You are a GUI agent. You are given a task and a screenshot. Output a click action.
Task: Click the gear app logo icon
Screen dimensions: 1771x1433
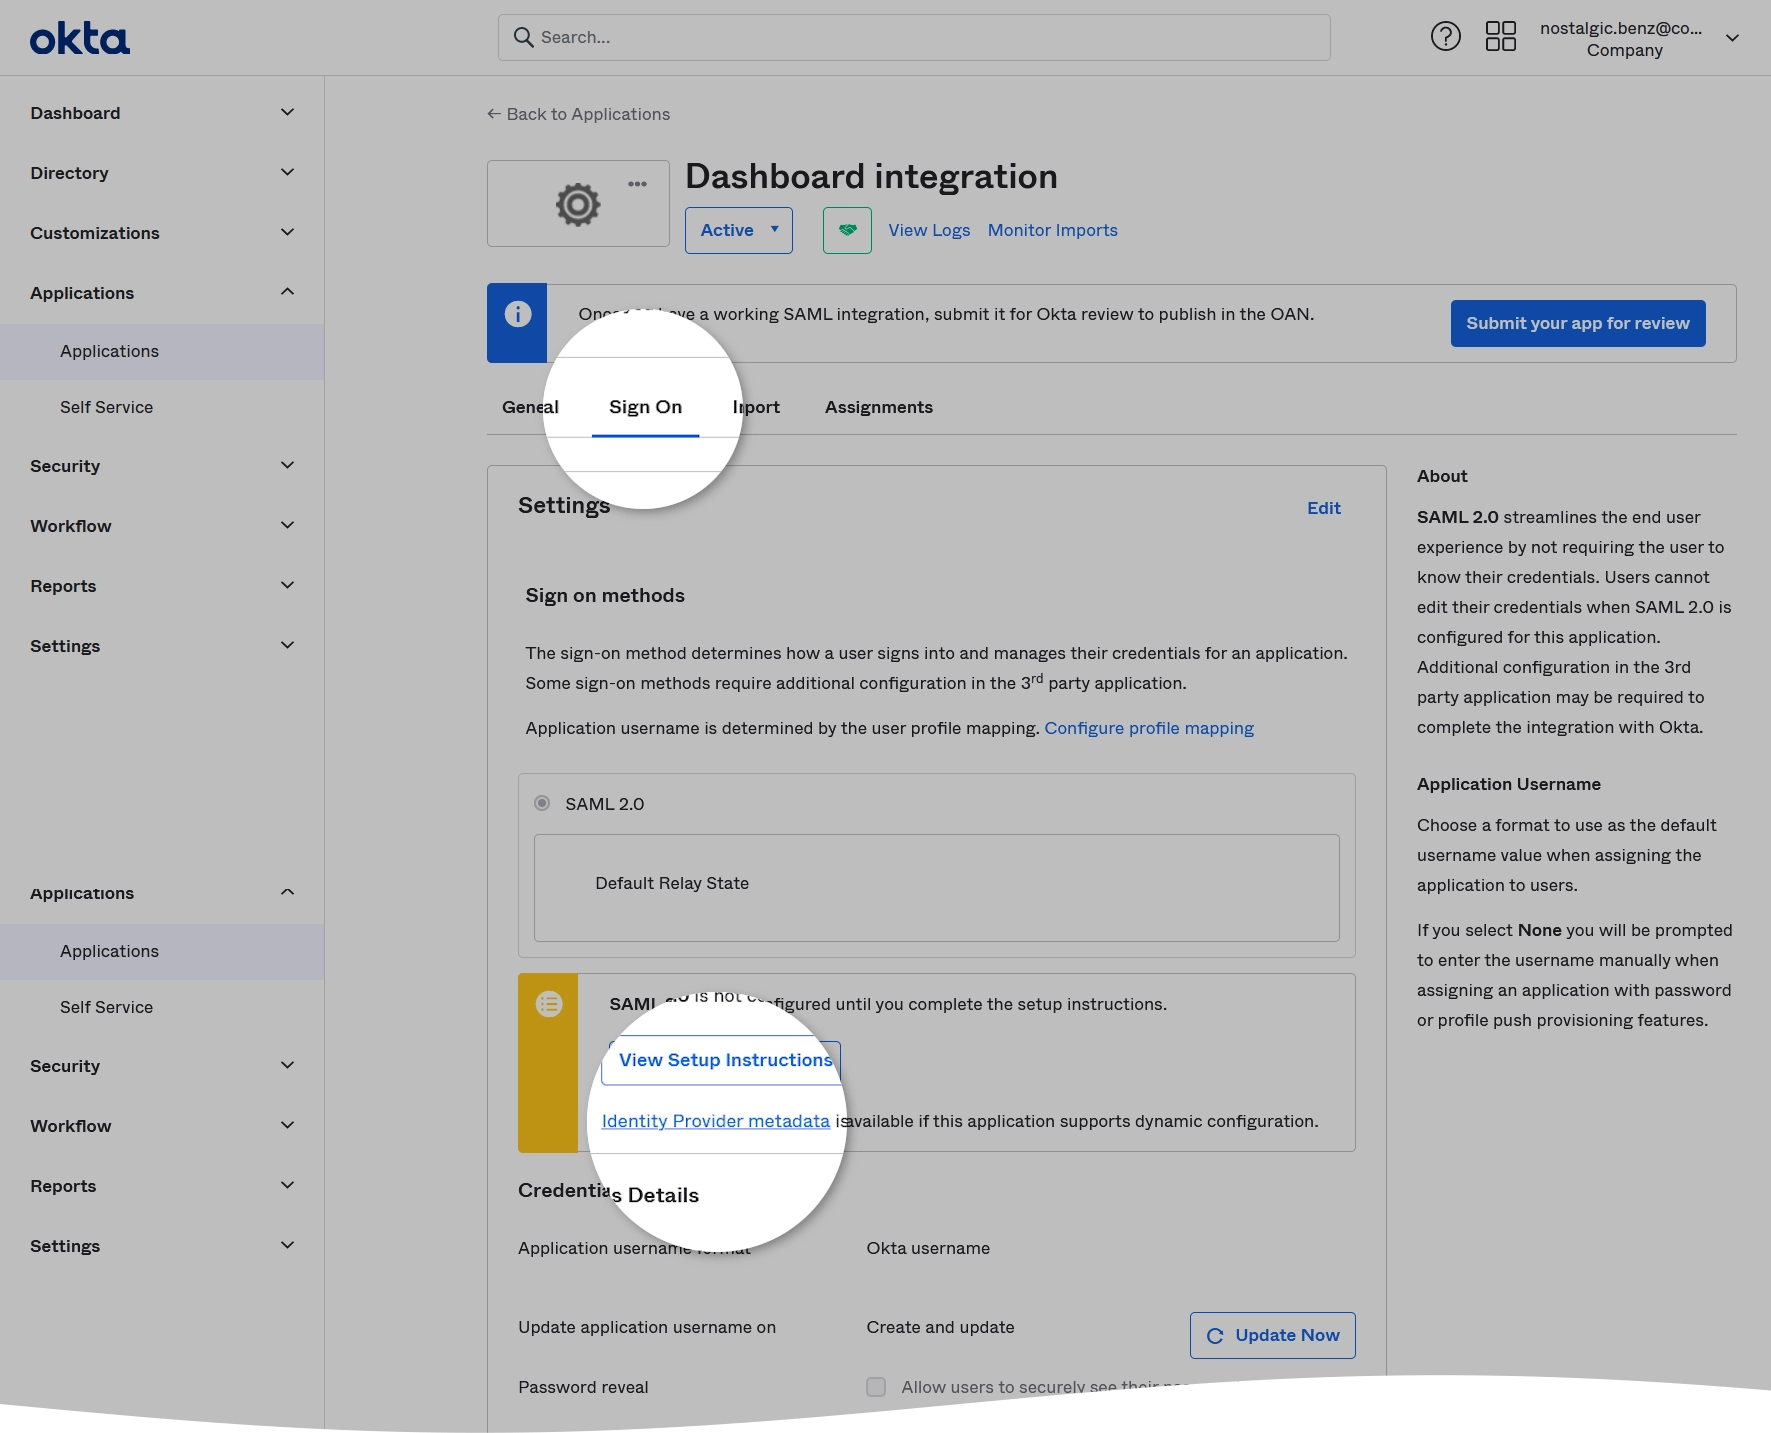(578, 204)
